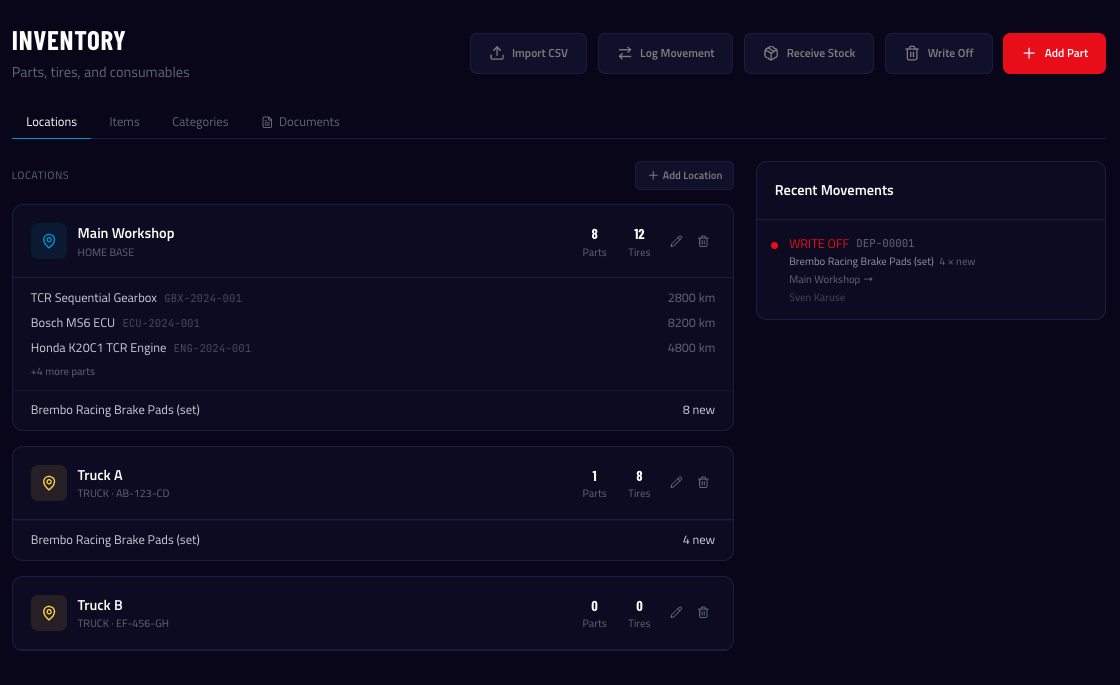This screenshot has height=685, width=1120.
Task: Click the Import CSV button
Action: pos(528,53)
